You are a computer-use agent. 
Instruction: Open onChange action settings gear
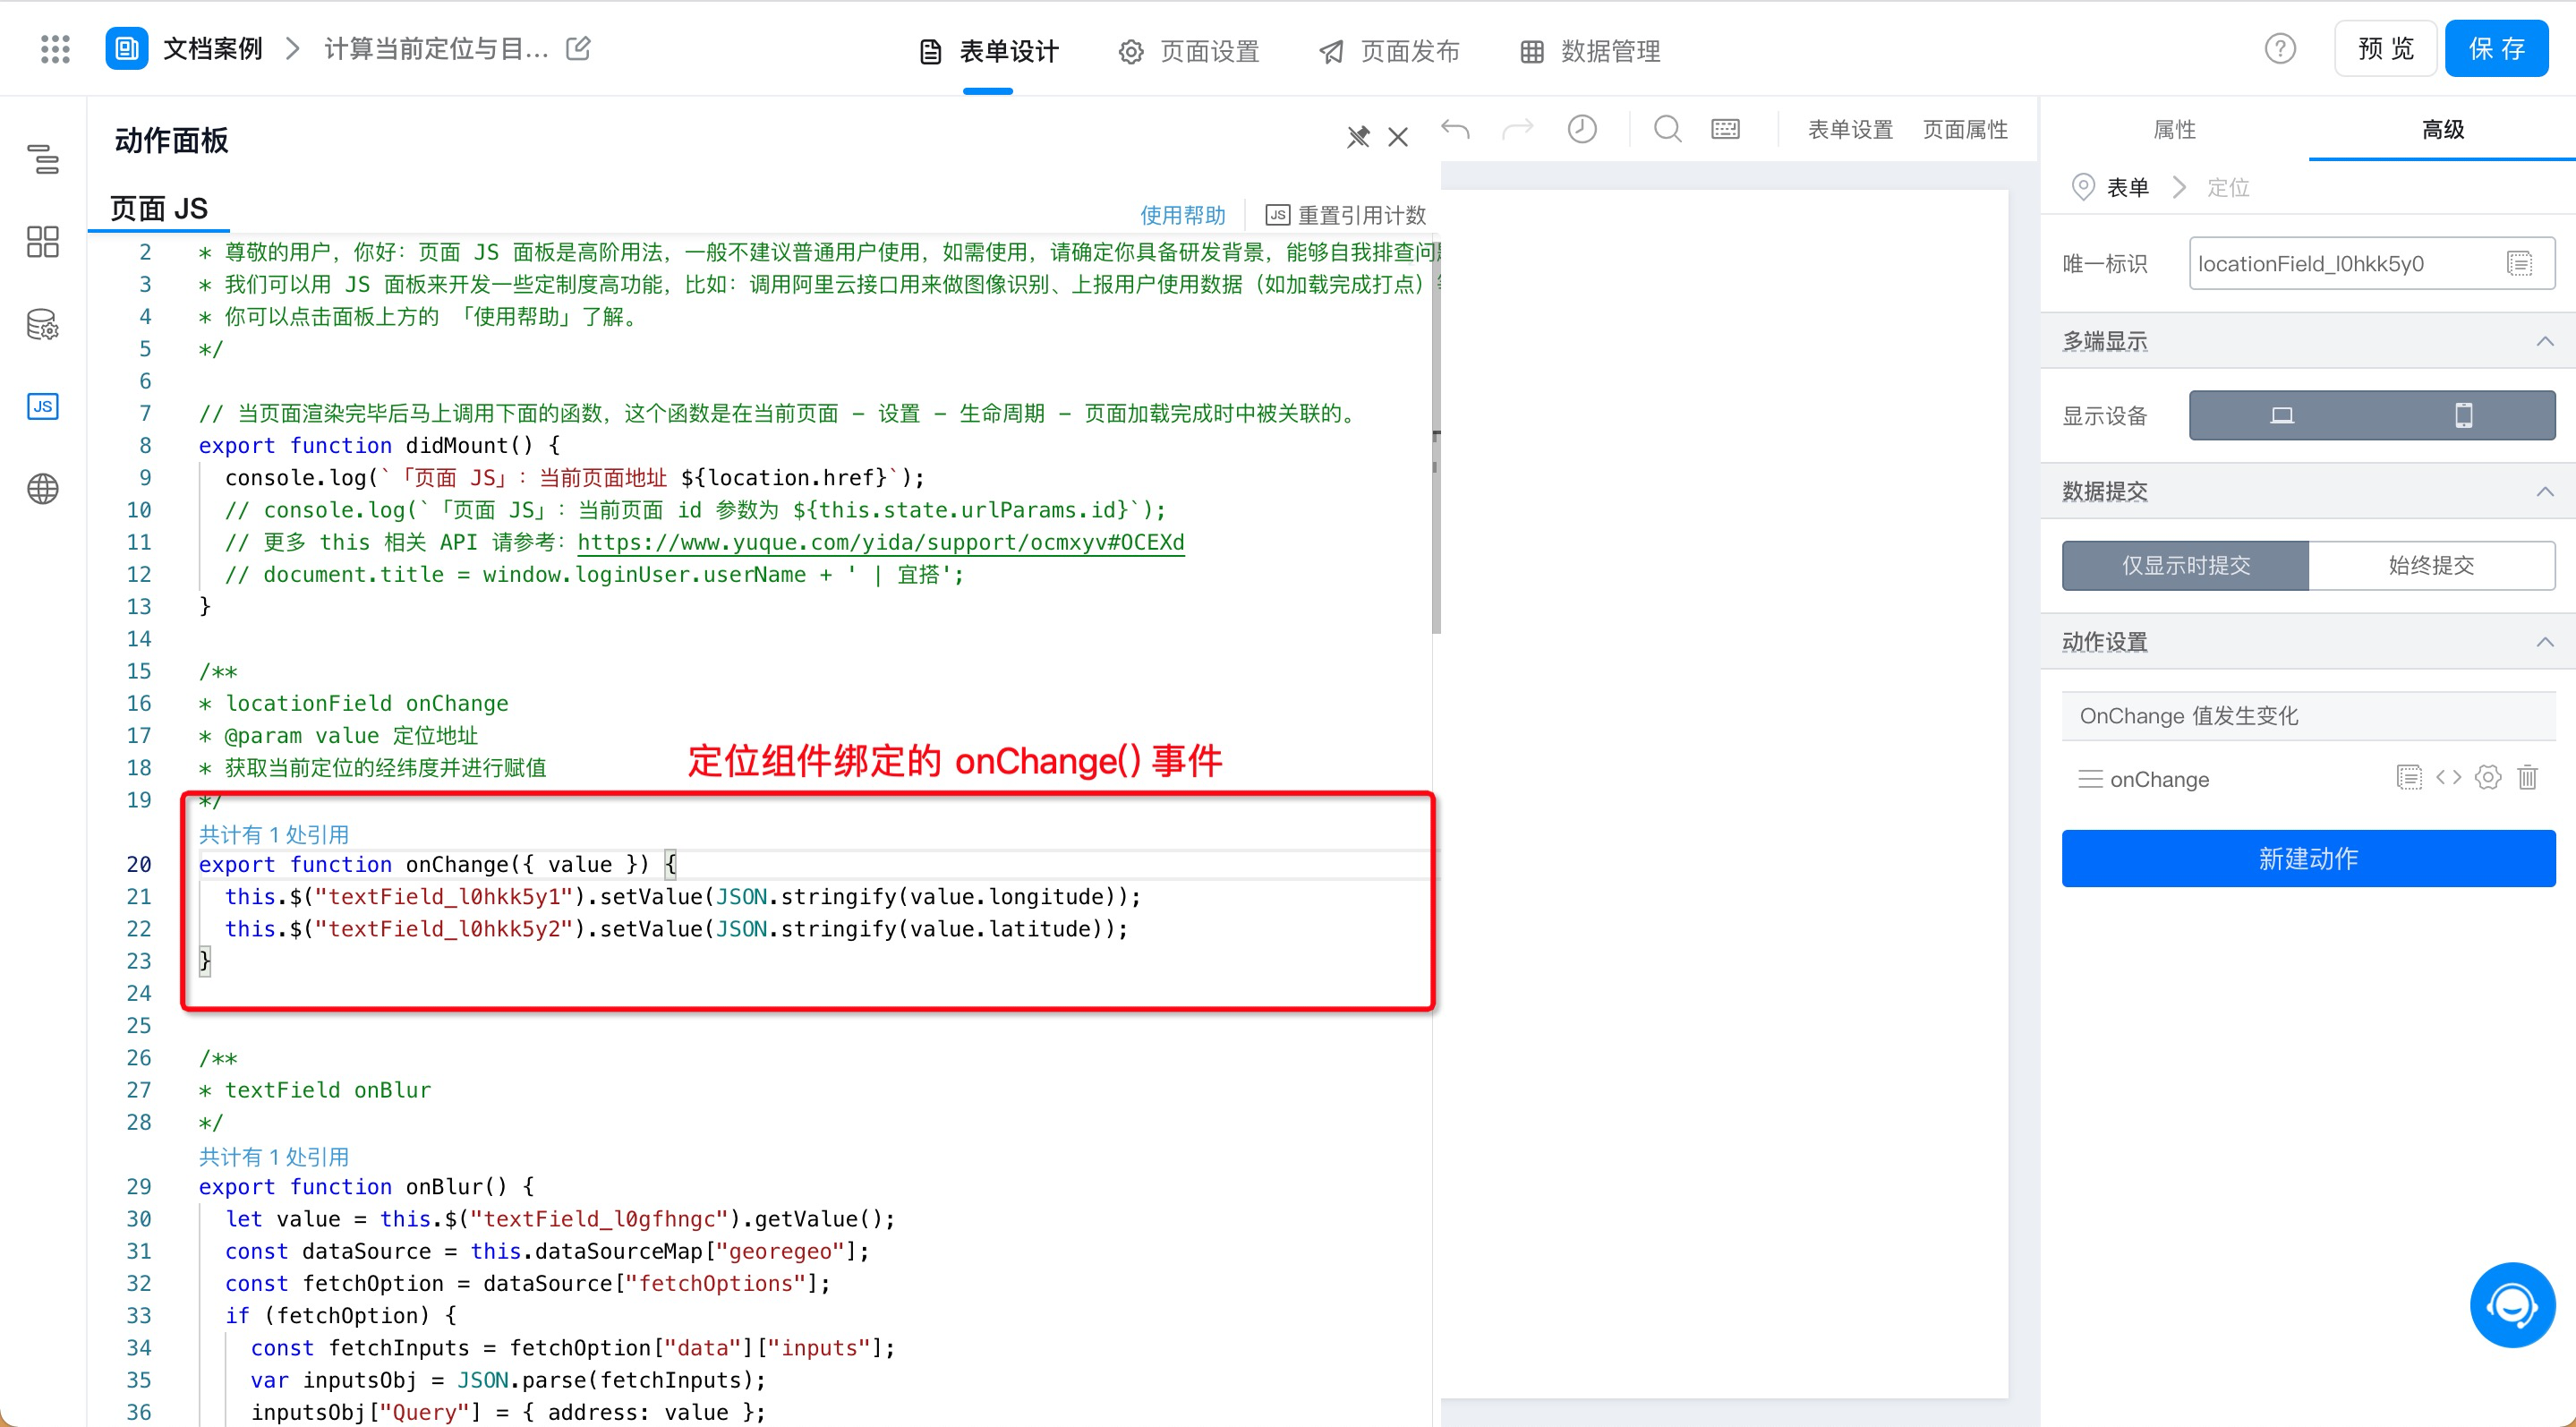2488,778
